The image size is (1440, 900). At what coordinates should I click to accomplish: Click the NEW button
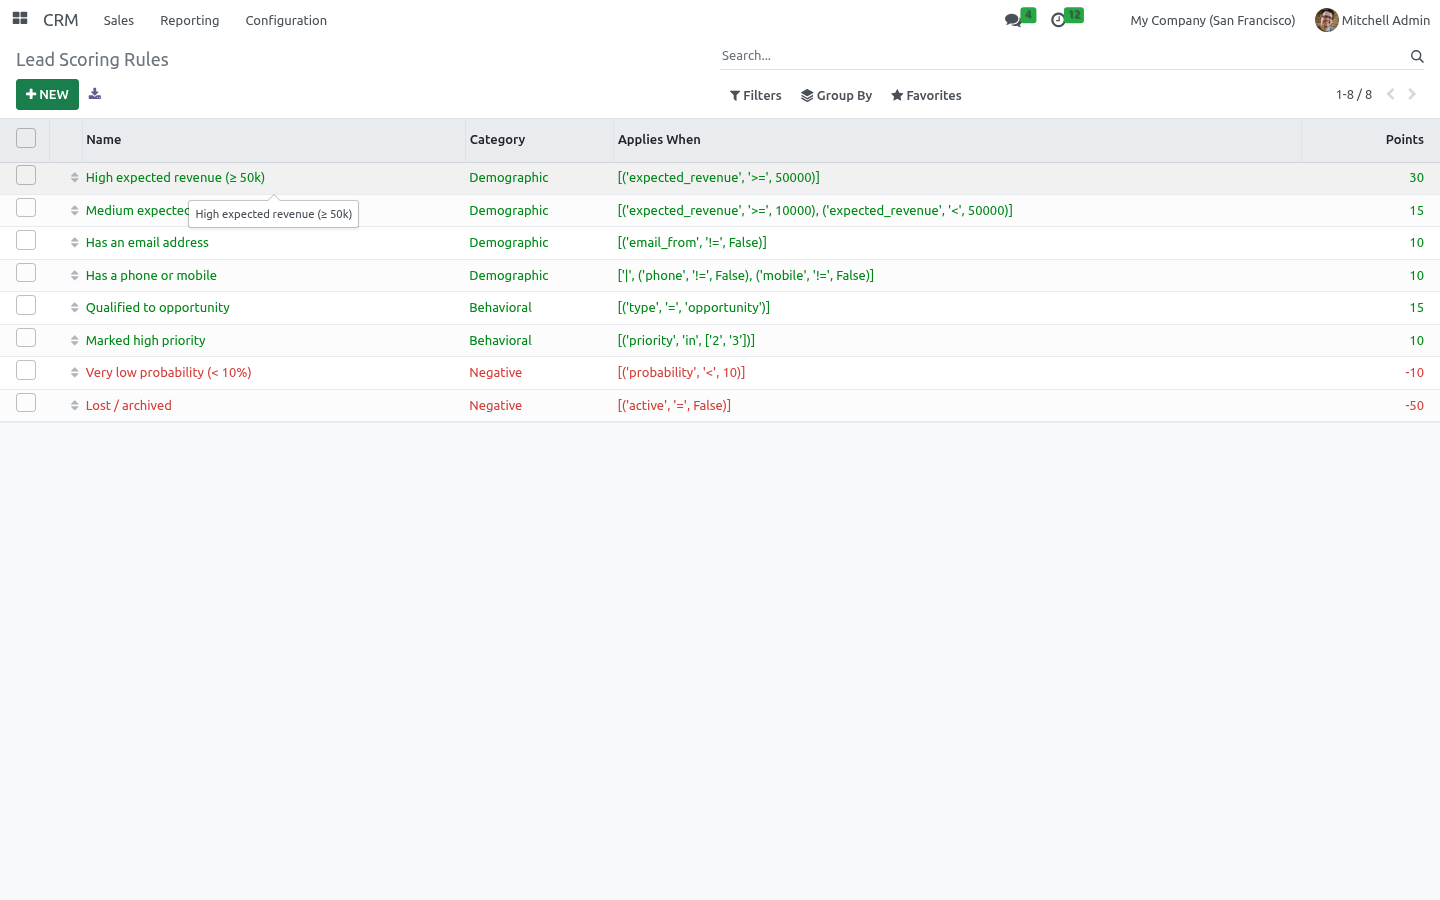click(47, 94)
